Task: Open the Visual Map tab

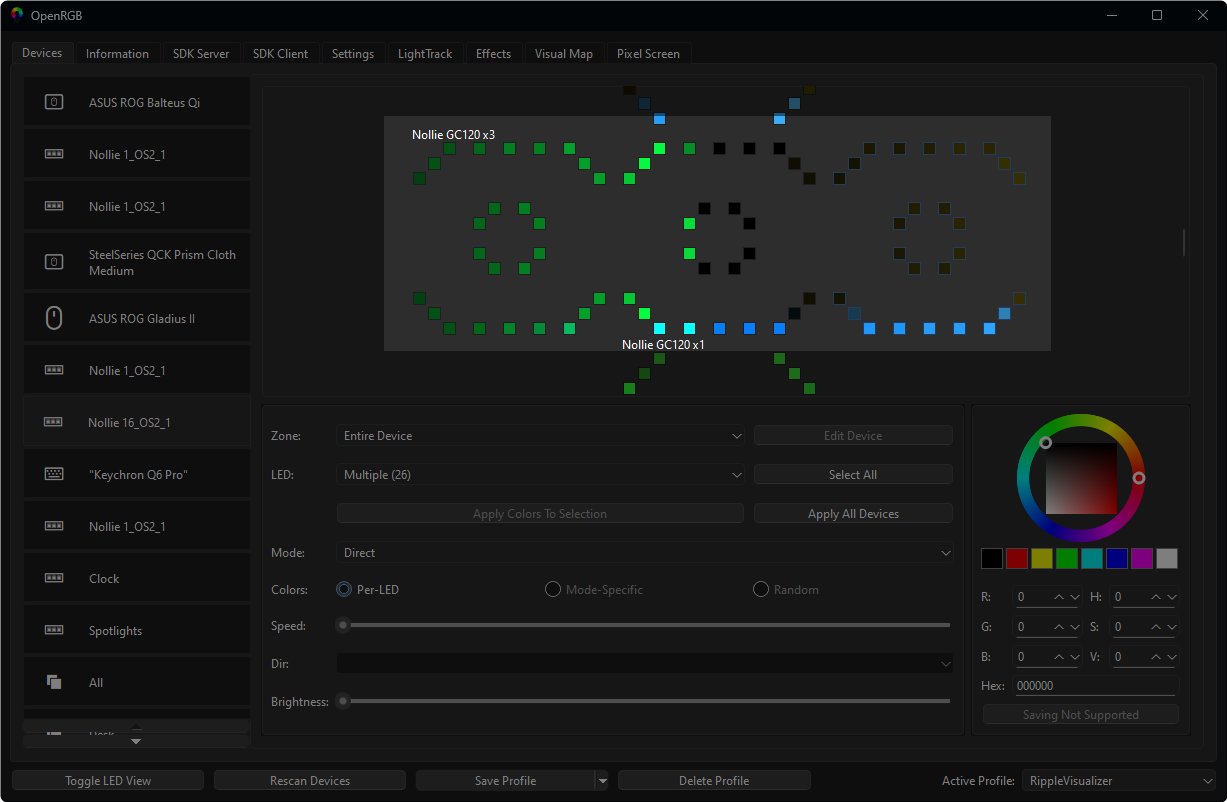Action: (564, 54)
